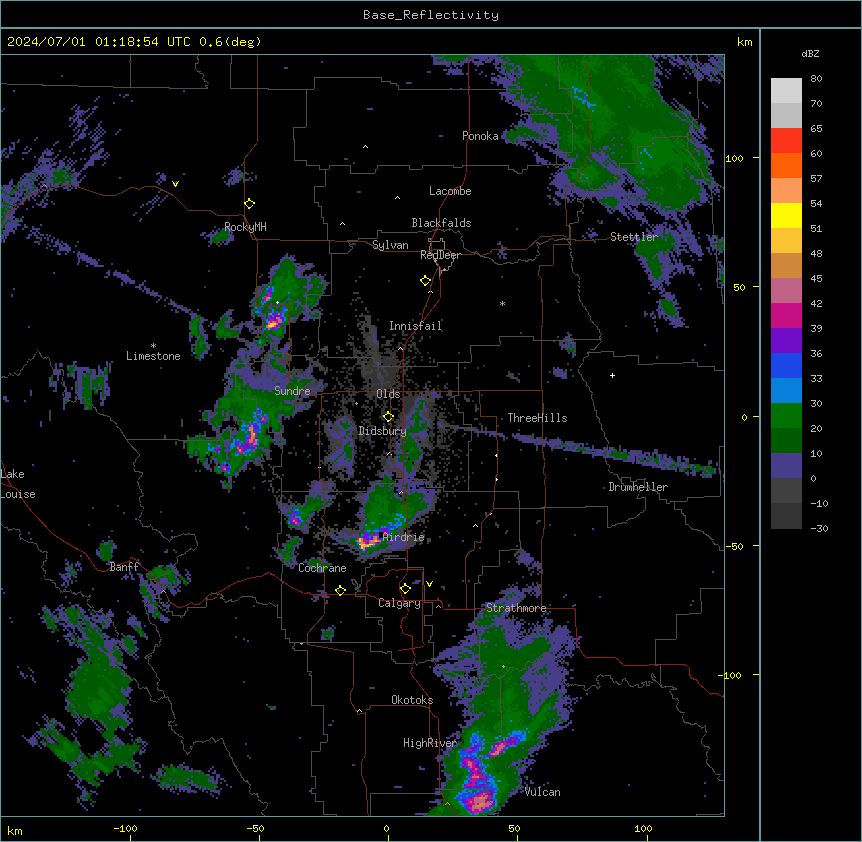Click the Lacombe map label
The height and width of the screenshot is (842, 862).
[x=450, y=191]
